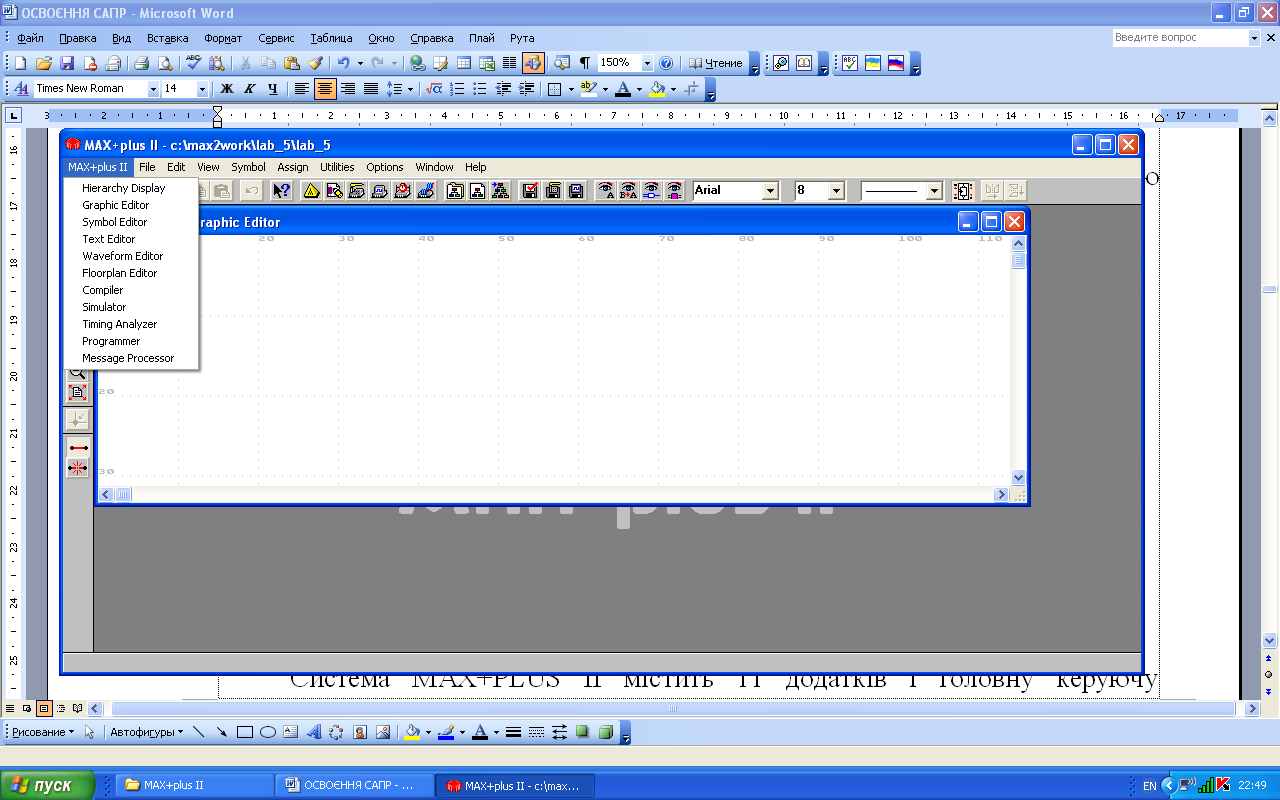Open the Arial font dropdown in MAX+plus II
Screen dimensions: 1280x800
(x=770, y=190)
